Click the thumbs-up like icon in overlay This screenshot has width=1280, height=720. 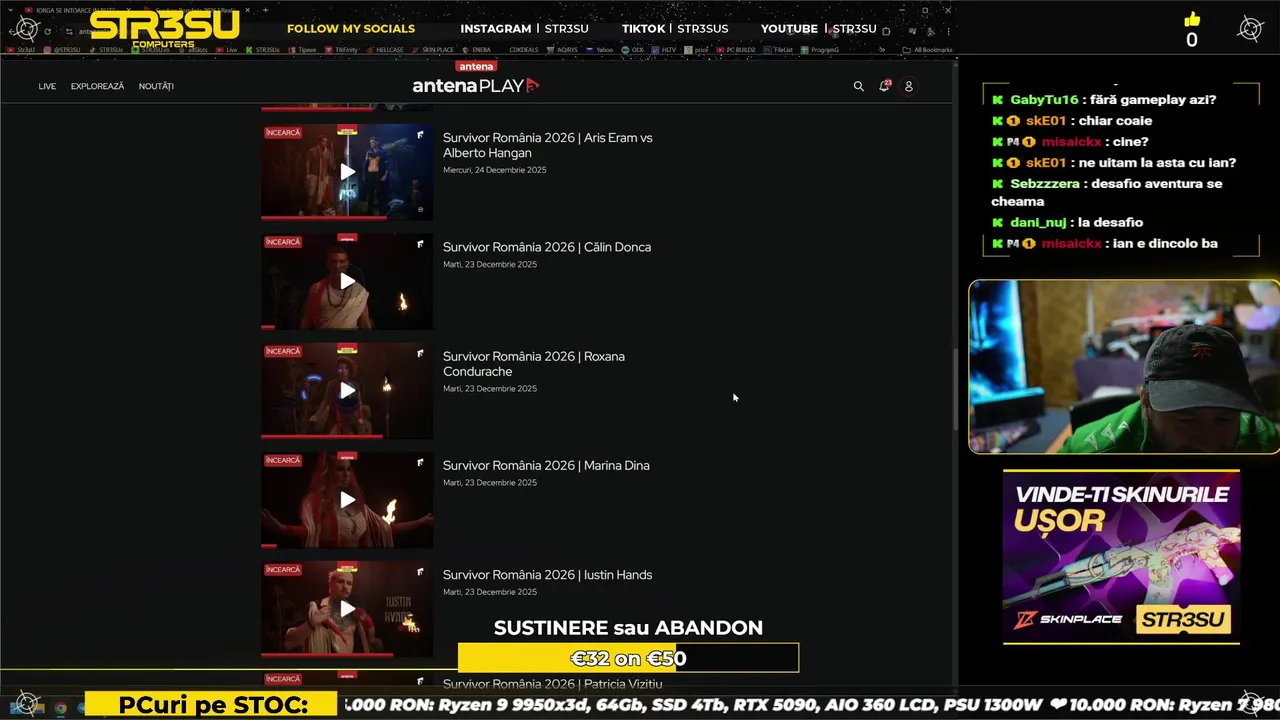[x=1192, y=19]
